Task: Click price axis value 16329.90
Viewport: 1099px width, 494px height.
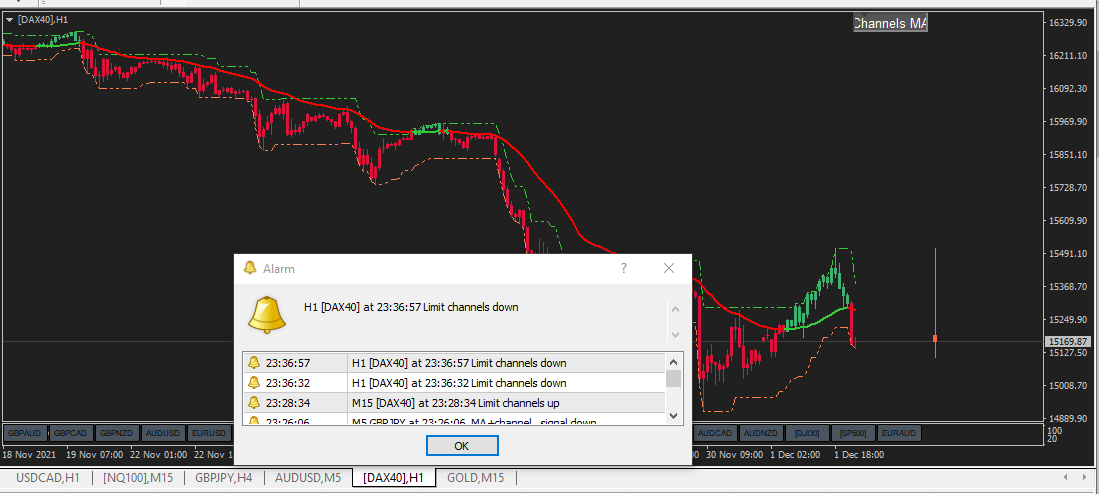Action: coord(1067,22)
